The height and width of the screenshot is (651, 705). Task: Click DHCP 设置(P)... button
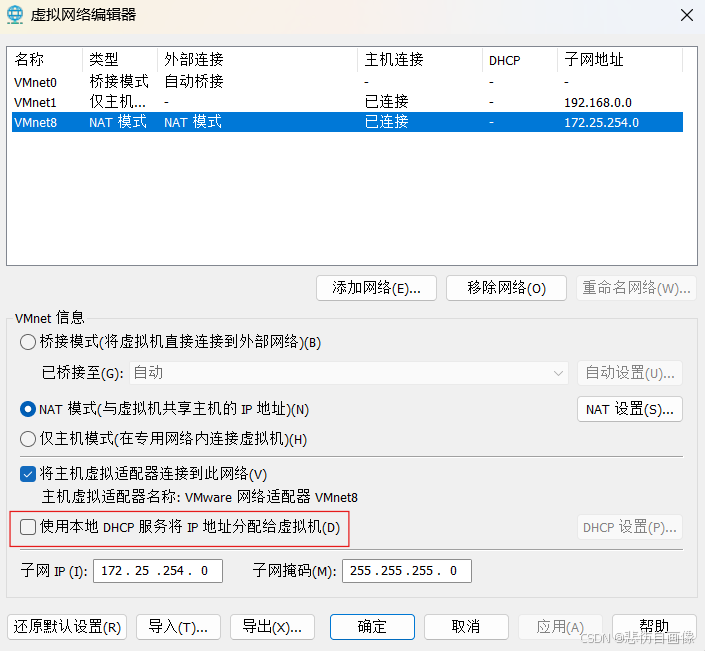tap(630, 527)
